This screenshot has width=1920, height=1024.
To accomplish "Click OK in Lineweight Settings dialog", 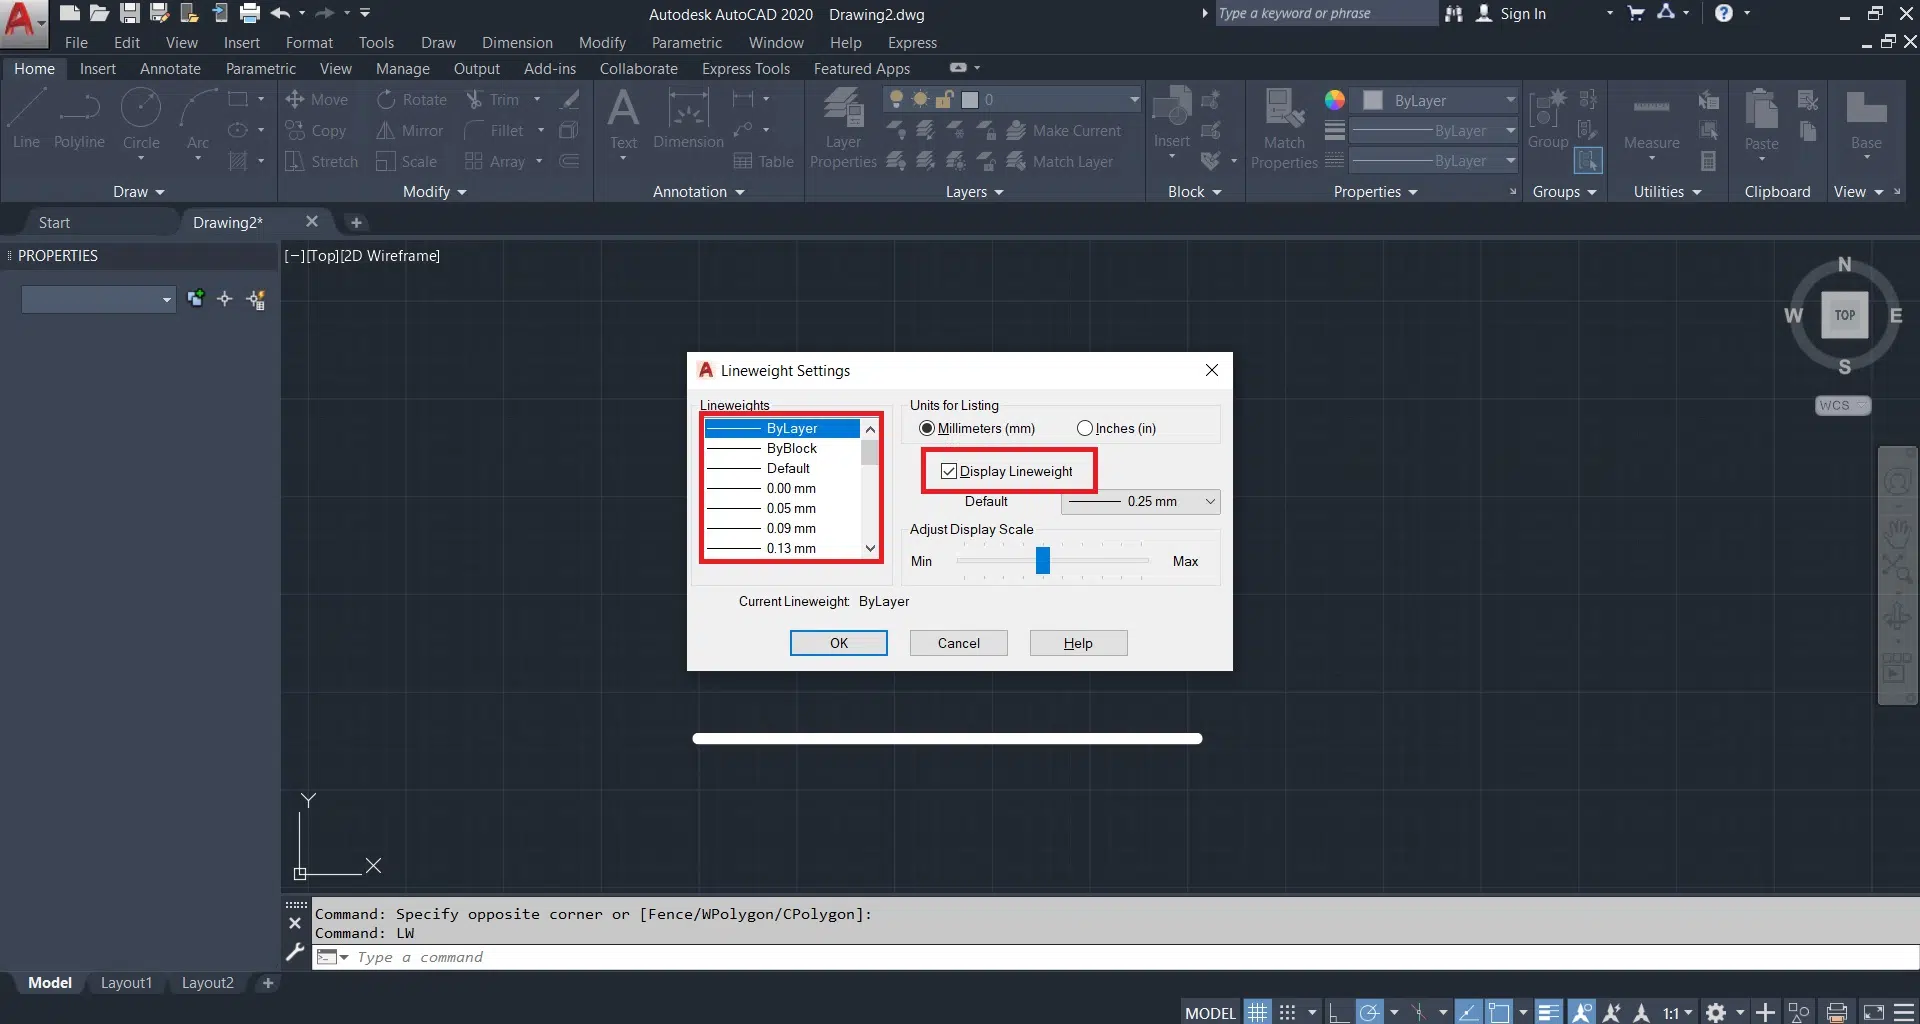I will 838,643.
